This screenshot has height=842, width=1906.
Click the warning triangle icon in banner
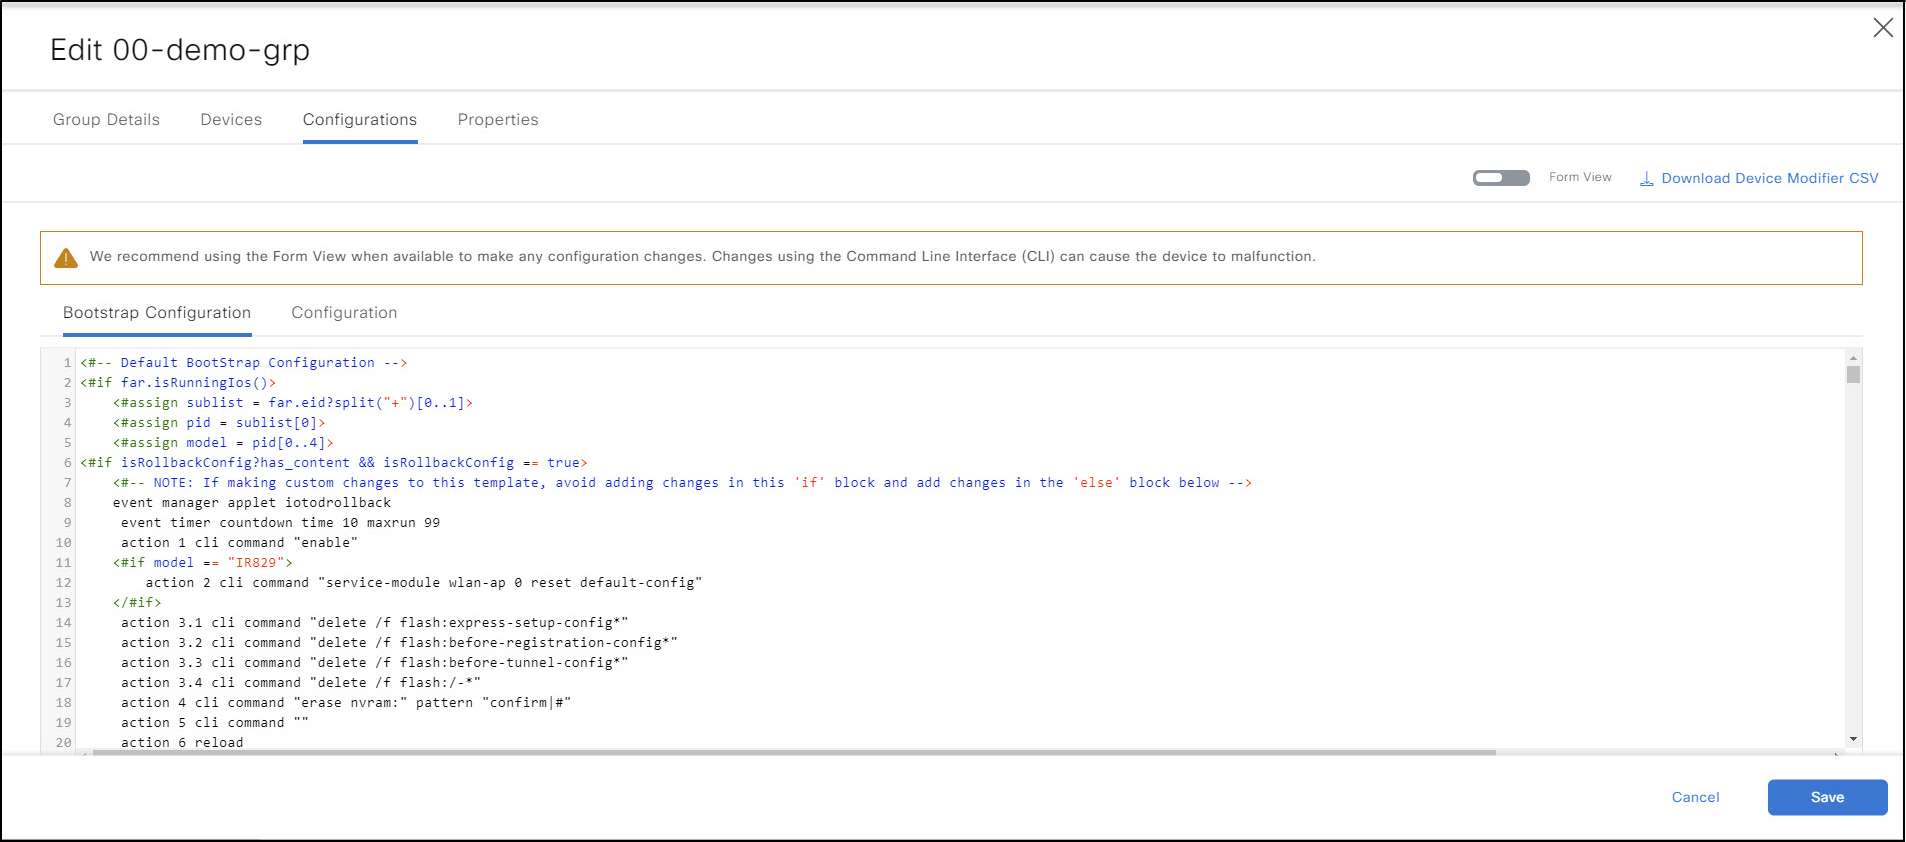coord(66,258)
